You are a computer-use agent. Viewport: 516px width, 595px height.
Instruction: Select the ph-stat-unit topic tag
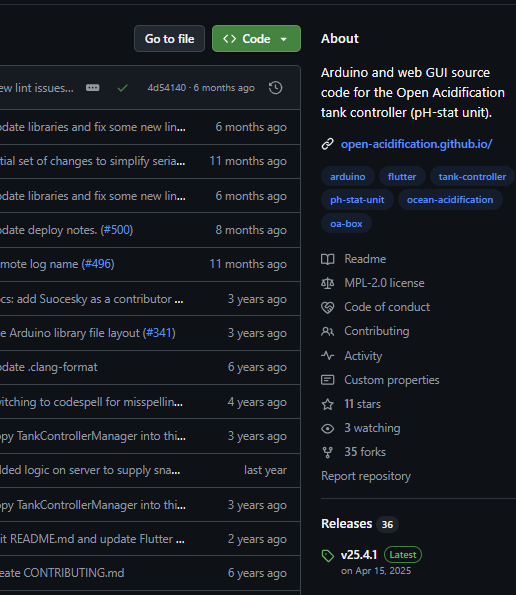coord(357,200)
